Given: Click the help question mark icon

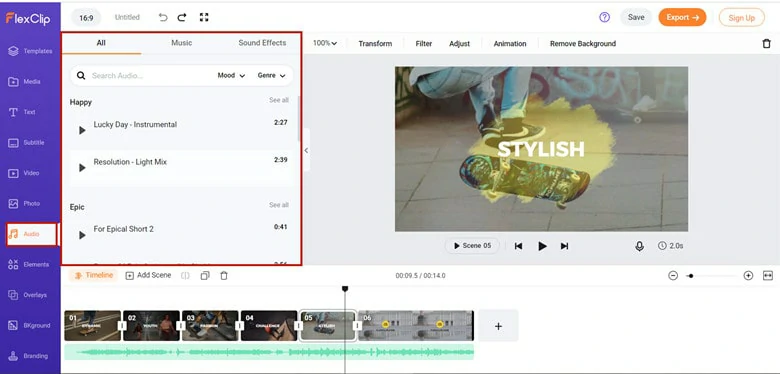Looking at the screenshot, I should click(x=604, y=17).
